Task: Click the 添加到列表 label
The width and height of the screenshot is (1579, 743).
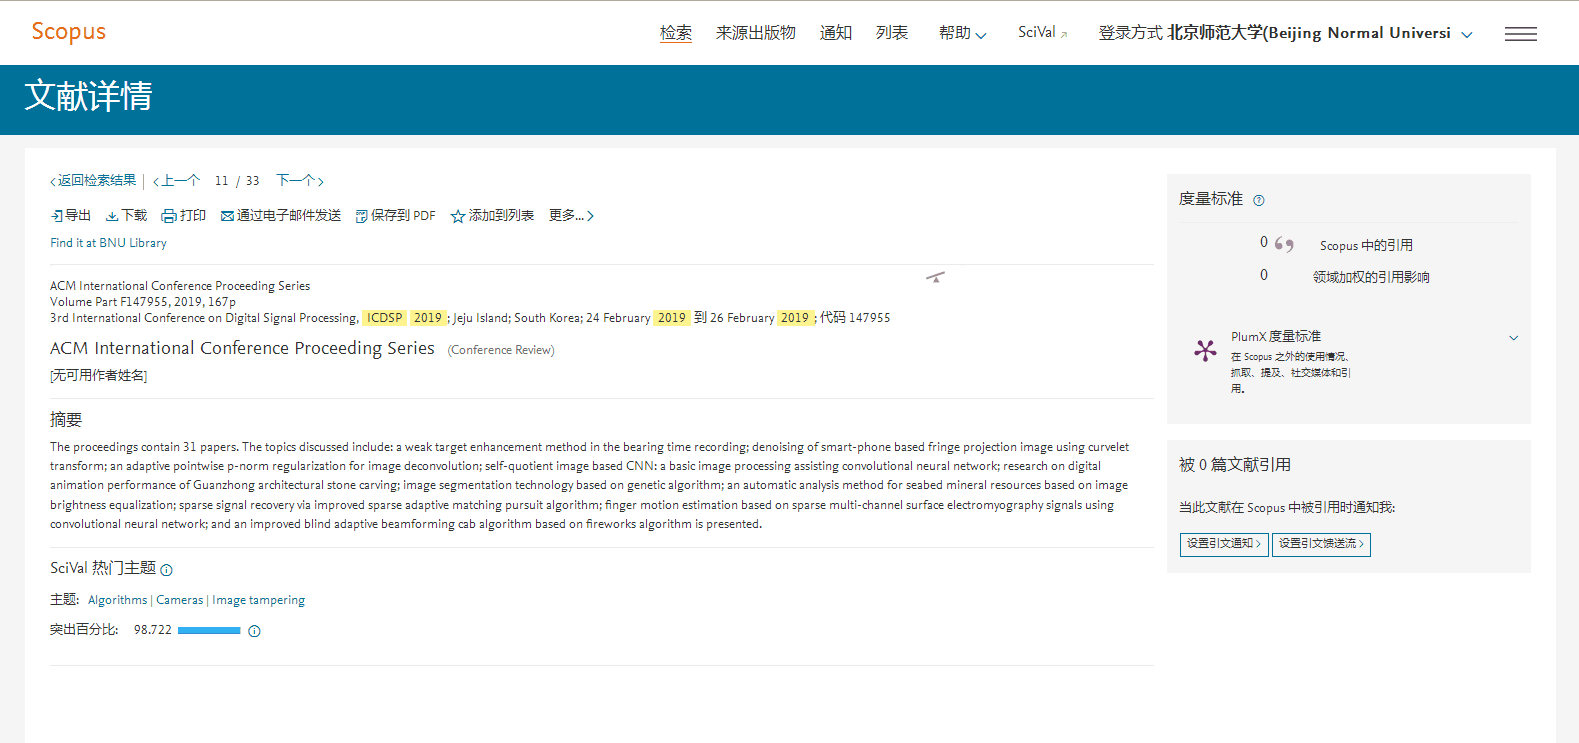Action: [x=501, y=216]
